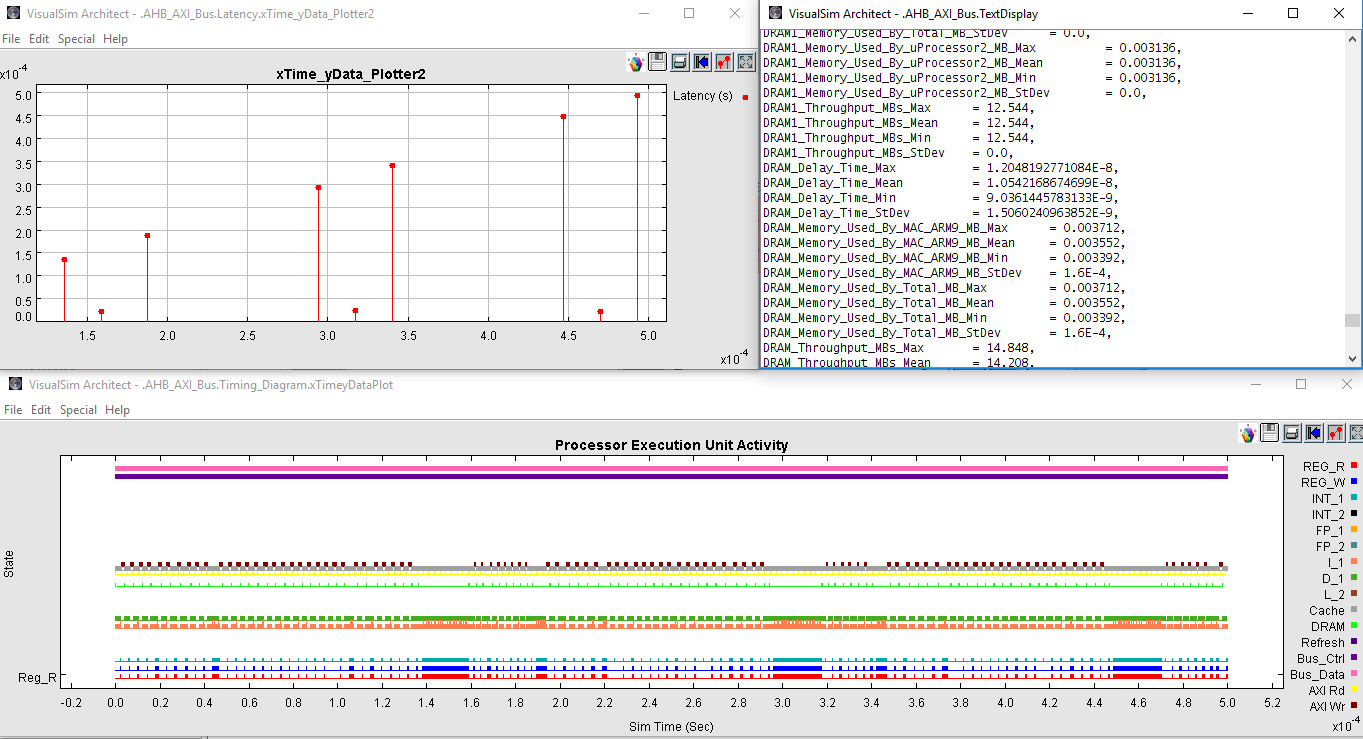Open Help menu in Timing Diagram window
The image size is (1363, 739).
pyautogui.click(x=117, y=410)
